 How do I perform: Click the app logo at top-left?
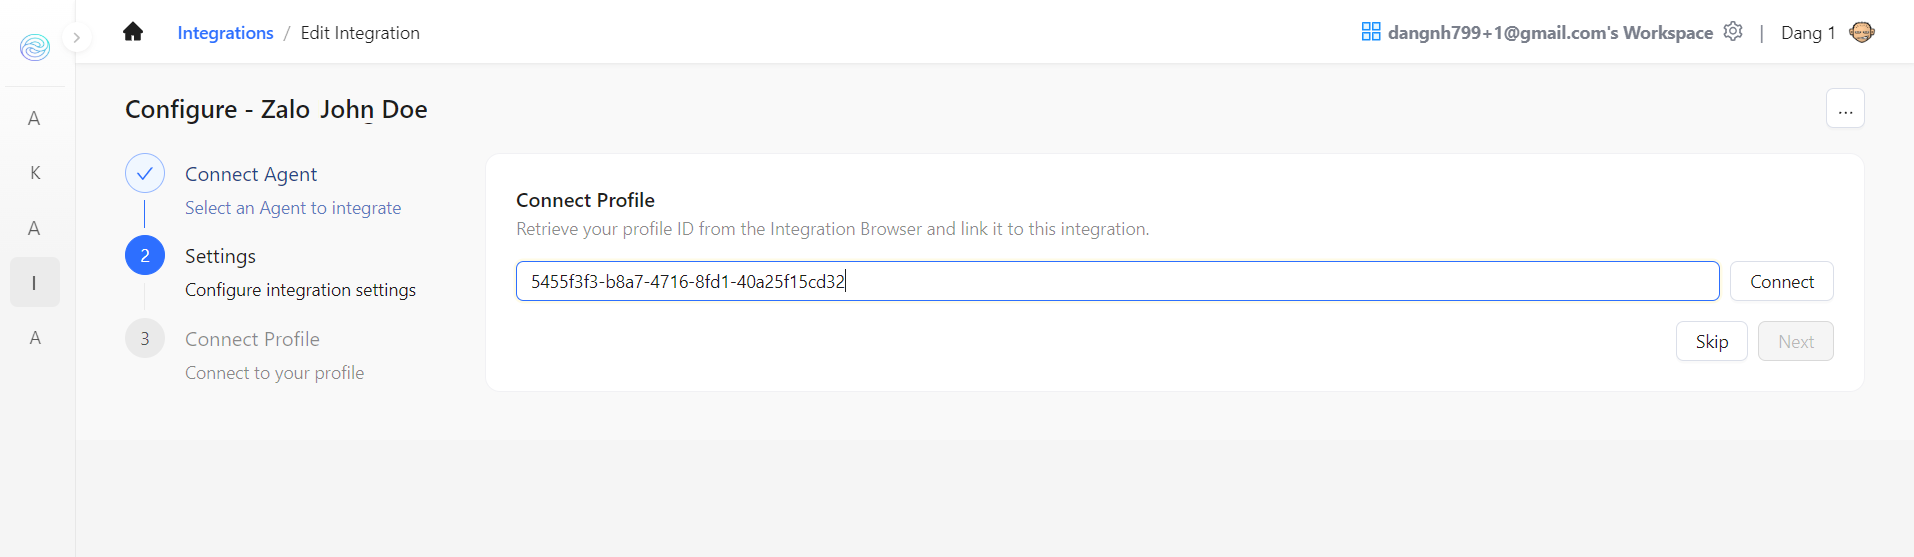[35, 47]
